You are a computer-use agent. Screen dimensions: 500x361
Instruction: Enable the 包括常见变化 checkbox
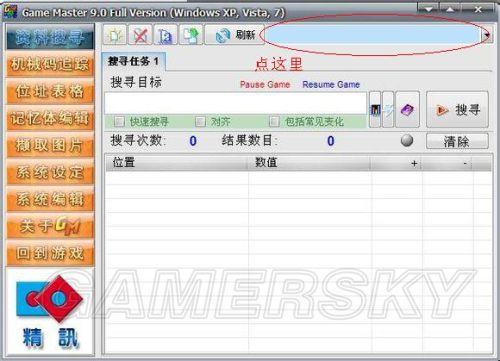click(274, 121)
